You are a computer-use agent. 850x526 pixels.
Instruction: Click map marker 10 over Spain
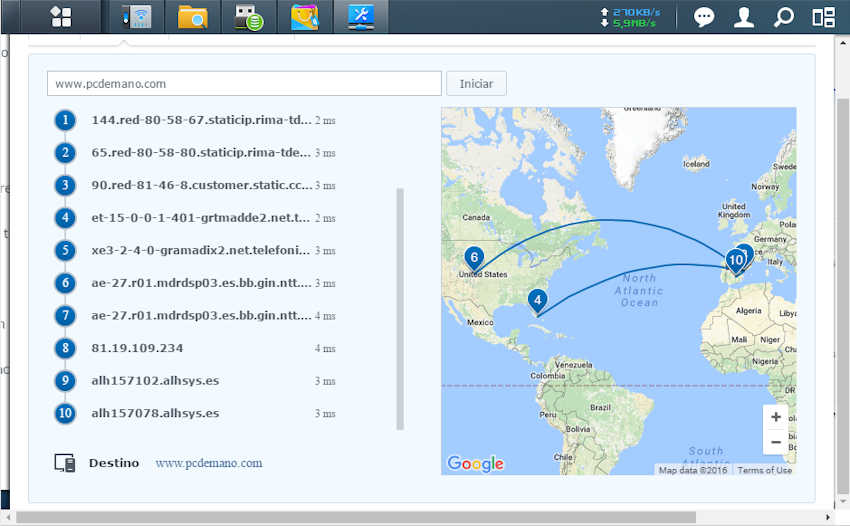[736, 261]
